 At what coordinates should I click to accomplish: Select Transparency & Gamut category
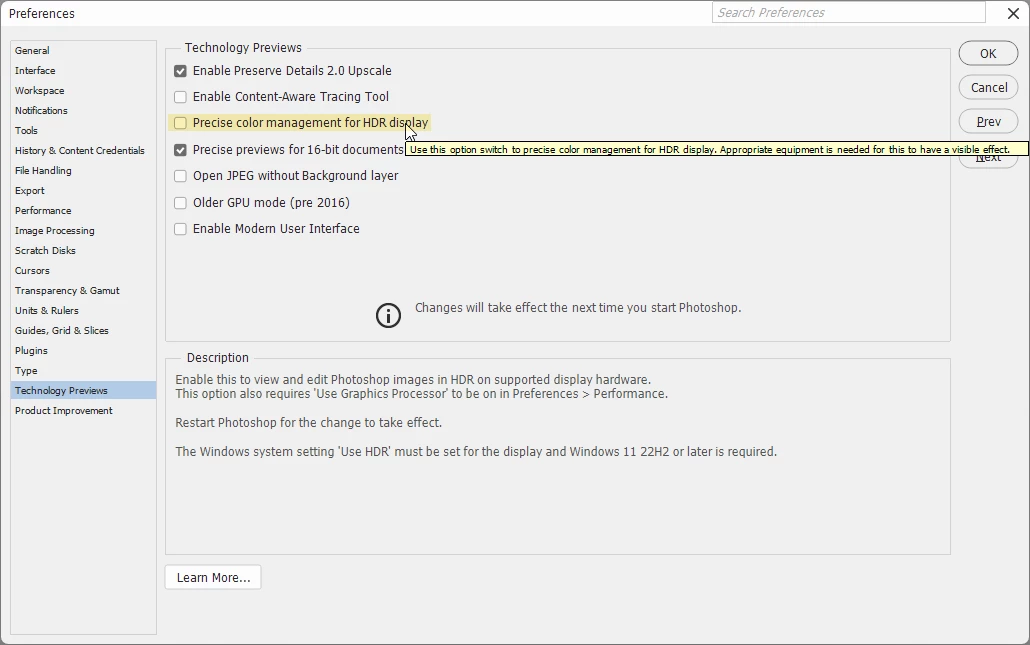pyautogui.click(x=83, y=290)
